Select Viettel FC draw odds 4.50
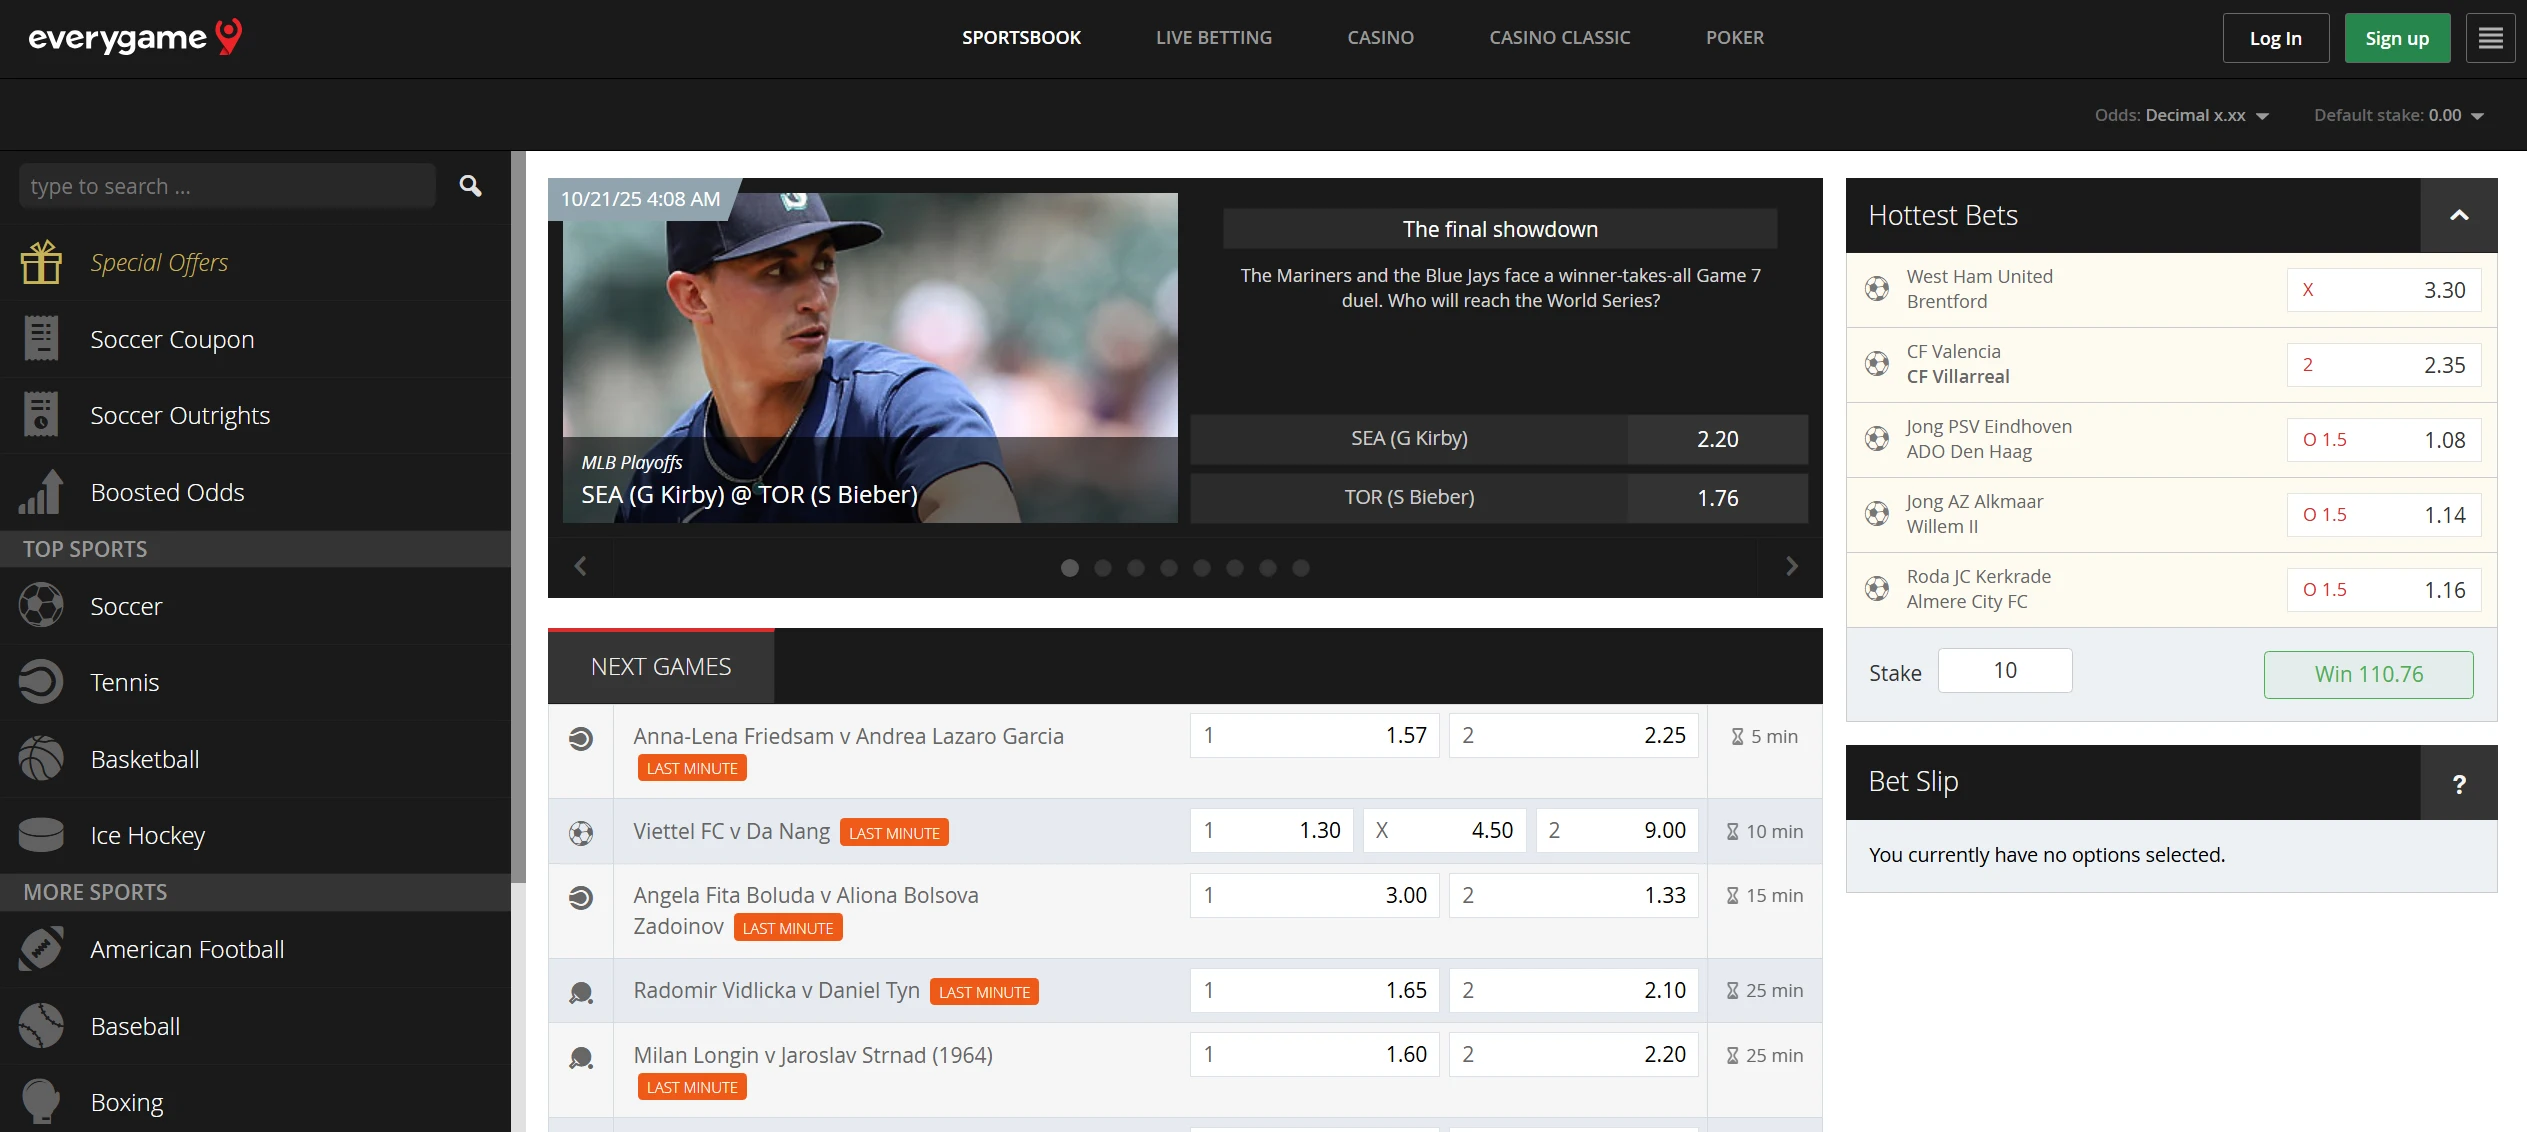Screen dimensions: 2527x1132 1444,830
